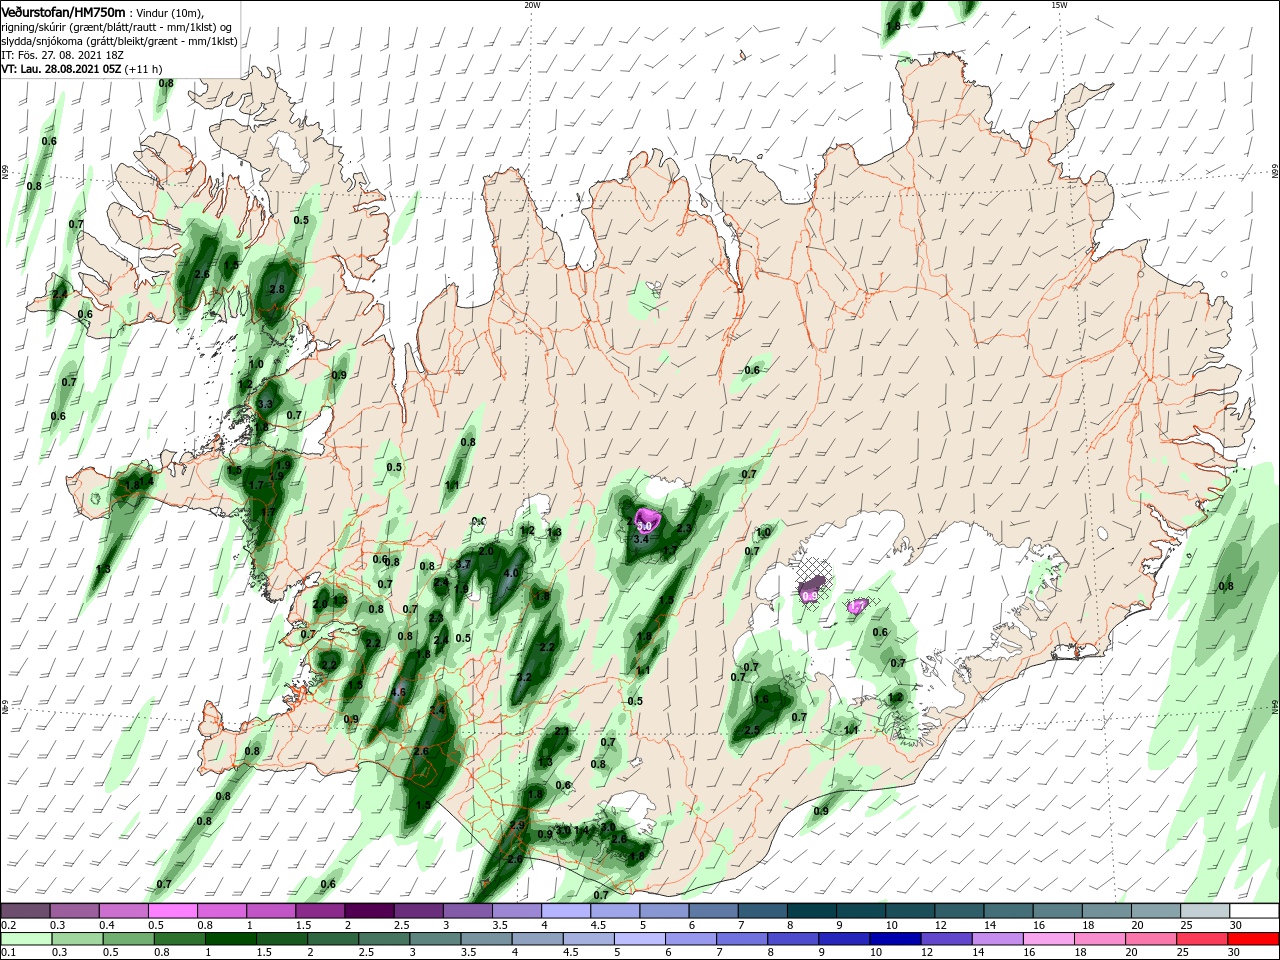Pick the 30 white swatch in top legend row
Screen dimensions: 1280x960
[1255, 911]
